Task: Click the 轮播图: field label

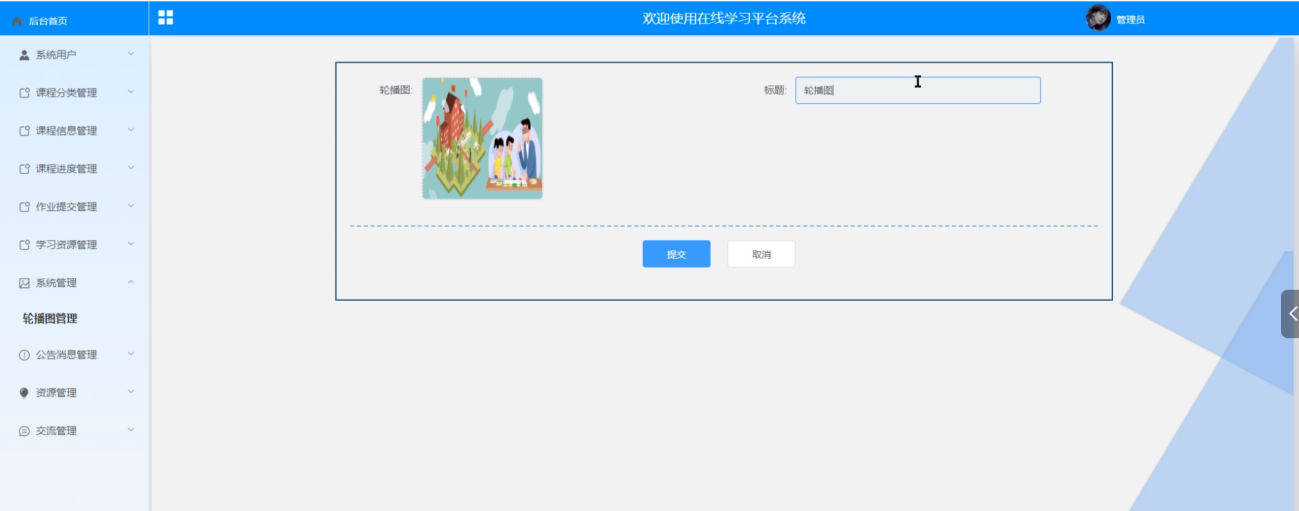Action: click(395, 90)
